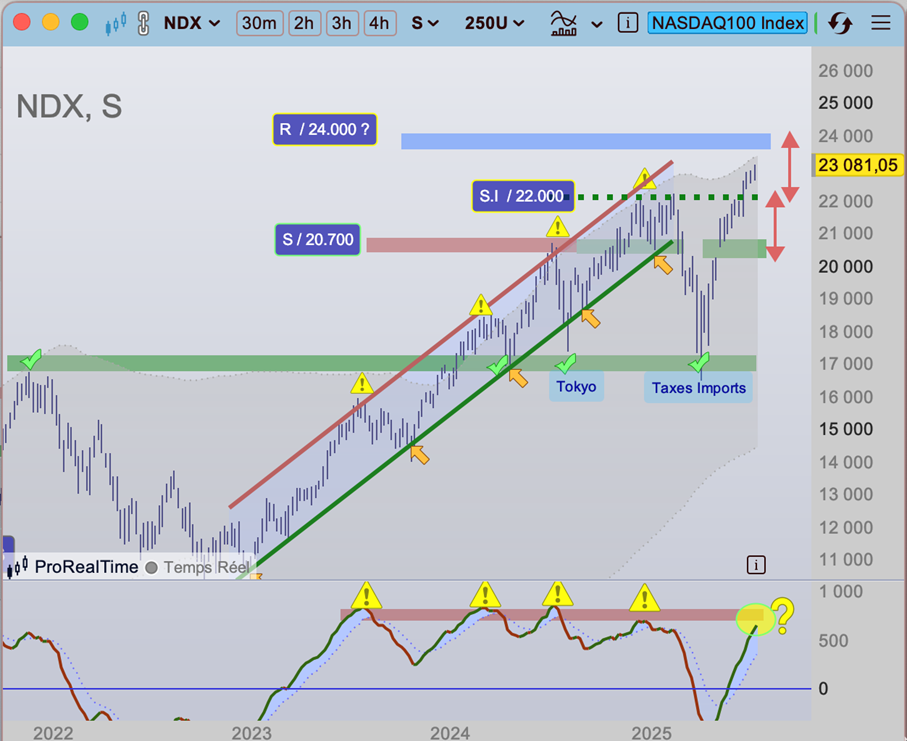
Task: Click the blue 24 000 resistance band
Action: click(x=585, y=141)
